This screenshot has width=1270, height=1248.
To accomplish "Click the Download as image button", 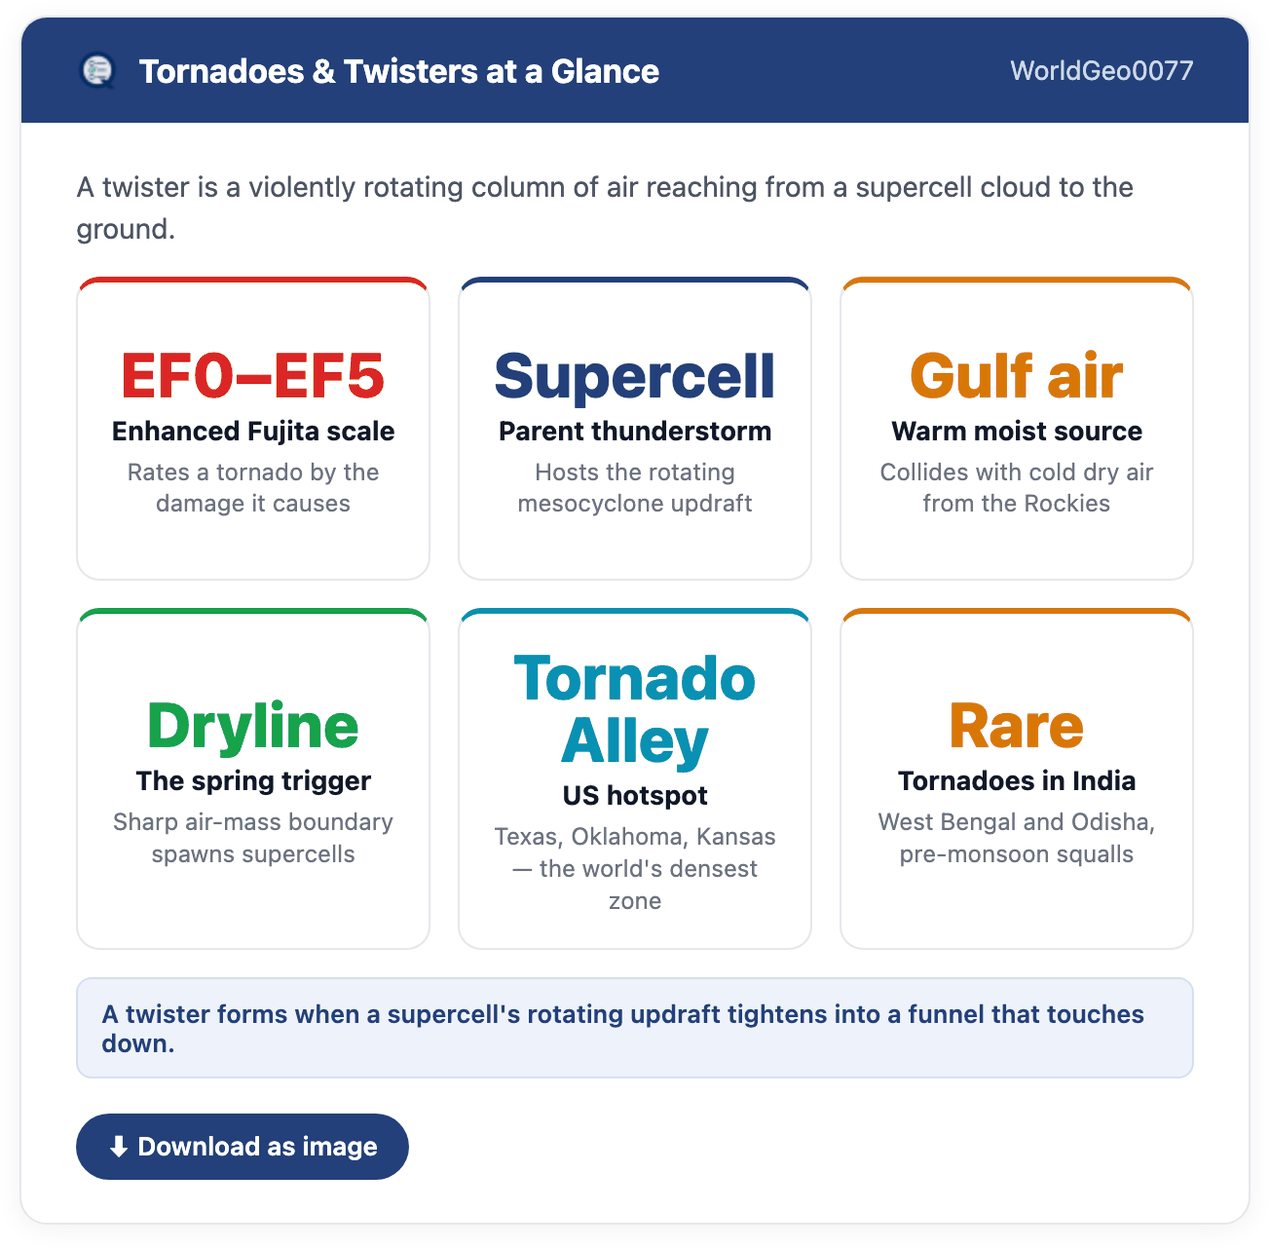I will 242,1147.
